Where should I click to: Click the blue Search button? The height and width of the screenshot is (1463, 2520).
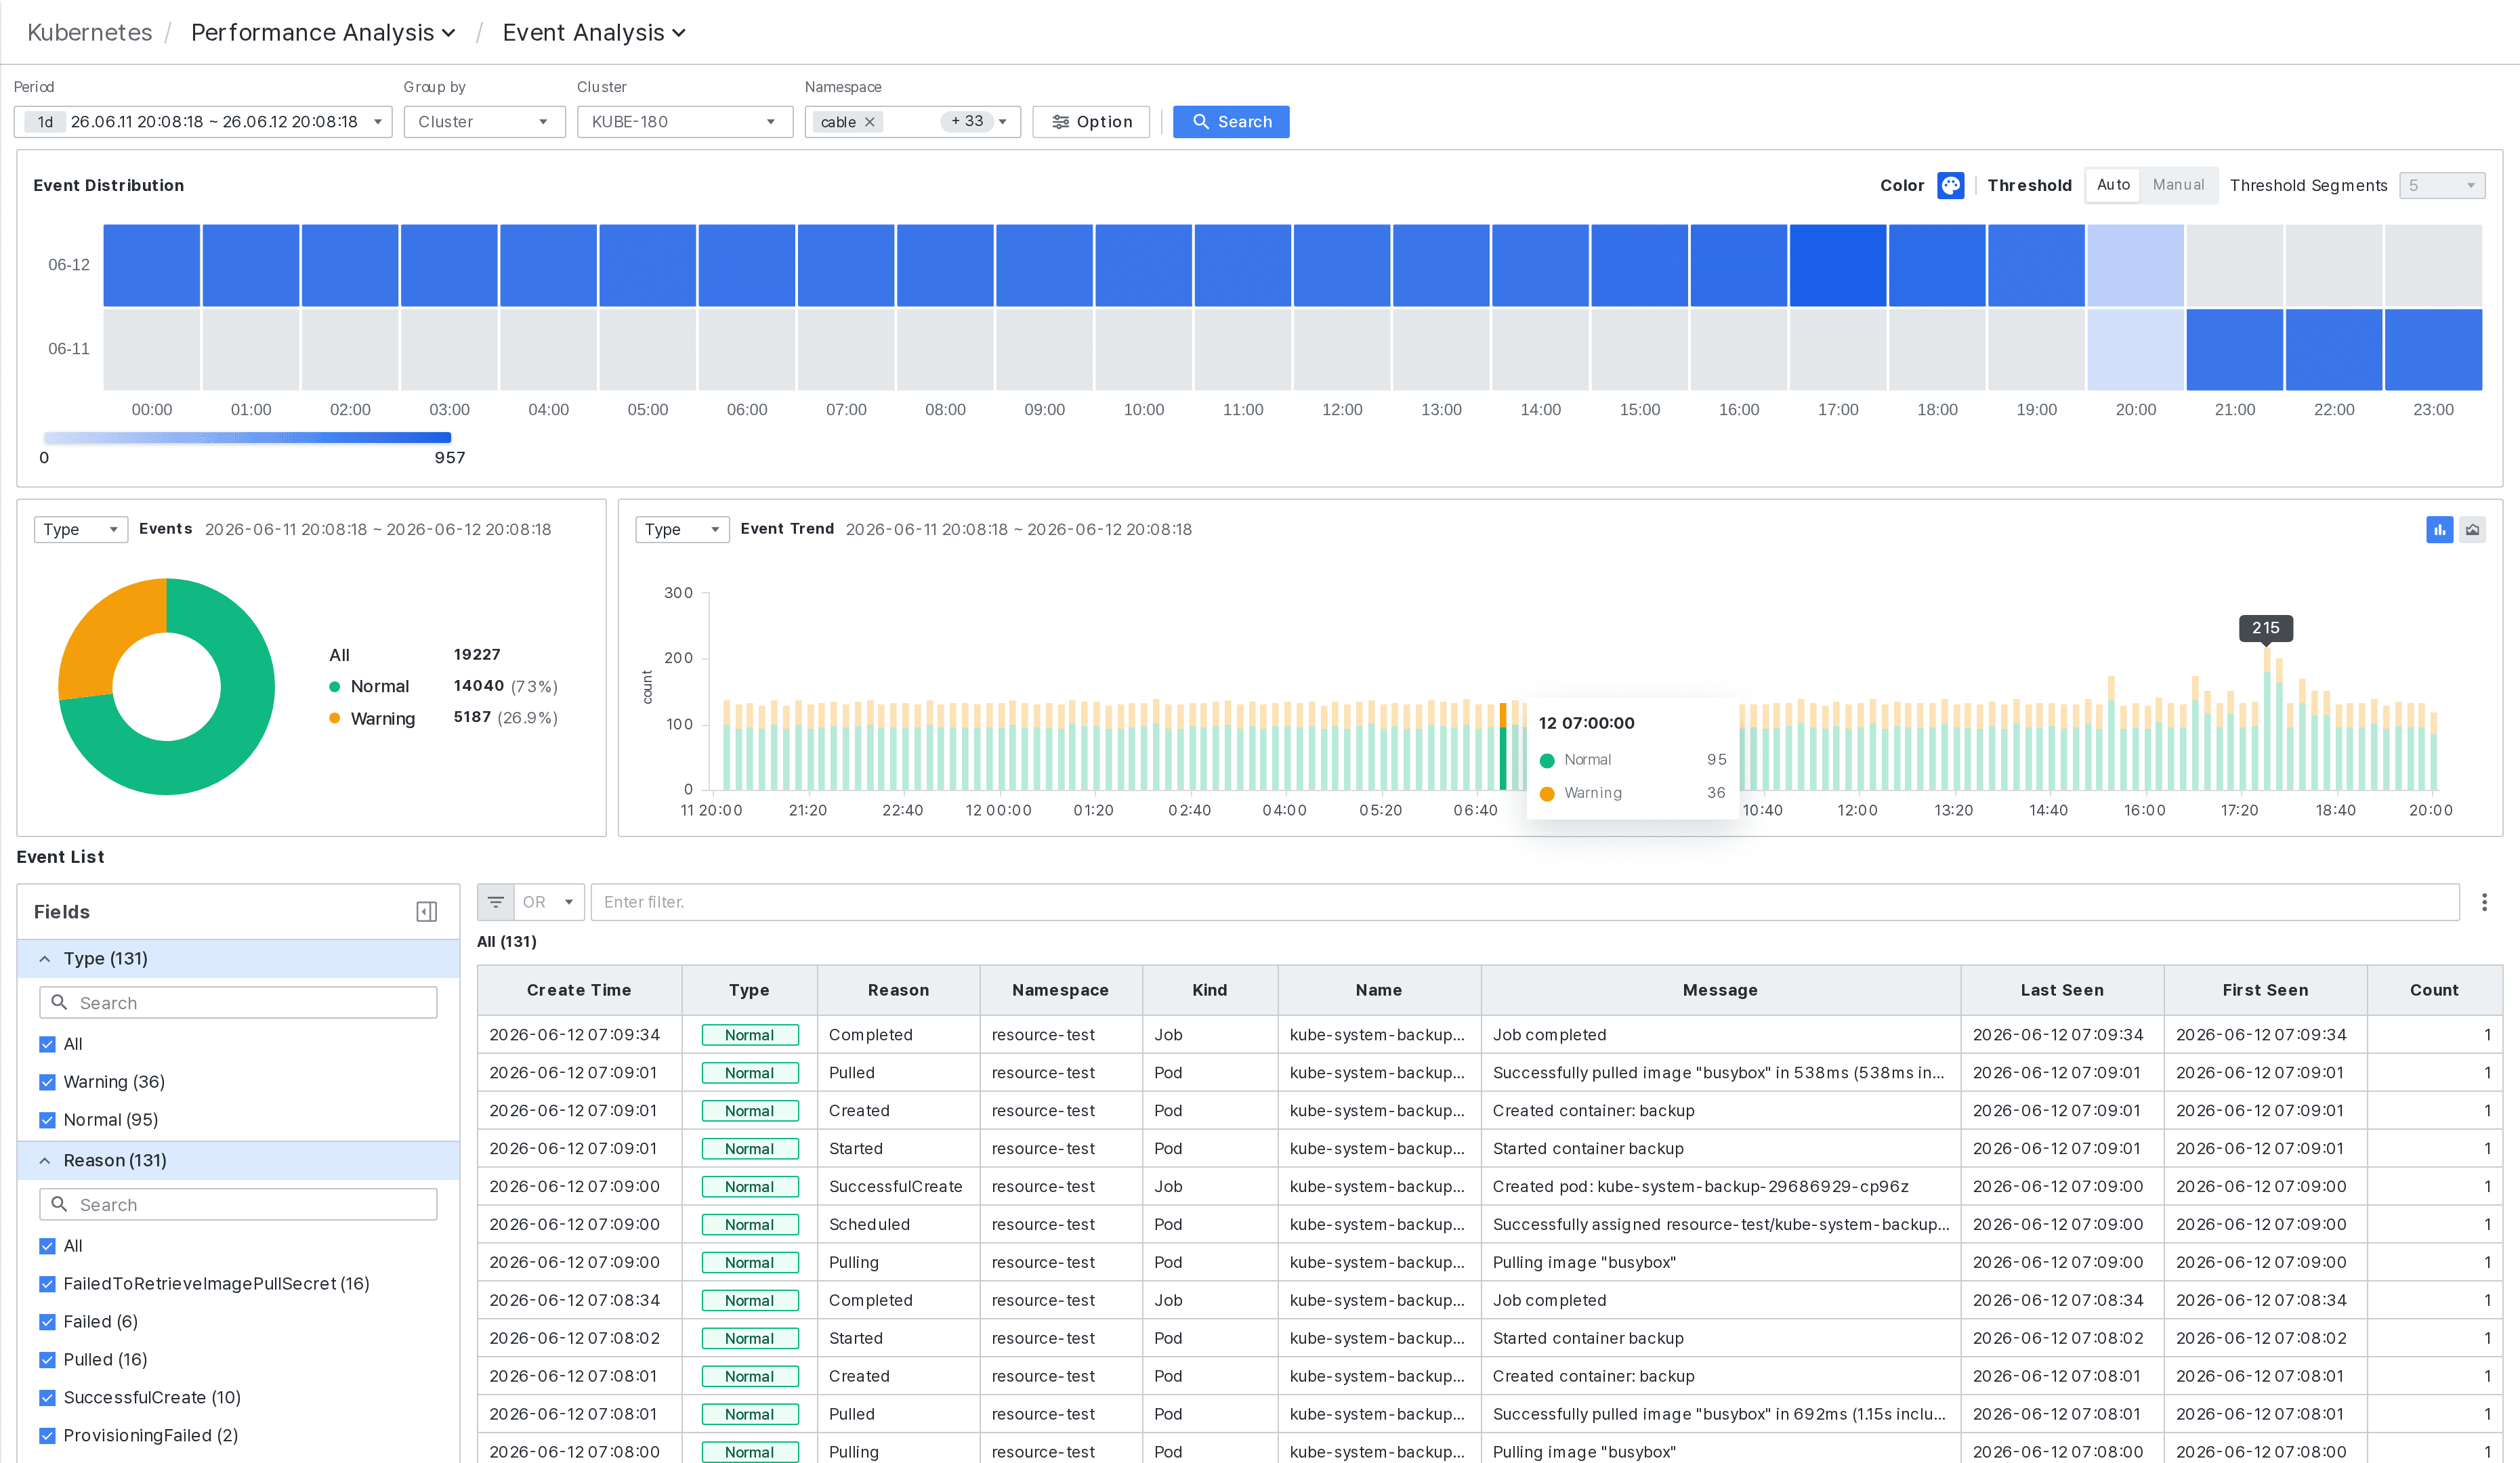(1230, 122)
